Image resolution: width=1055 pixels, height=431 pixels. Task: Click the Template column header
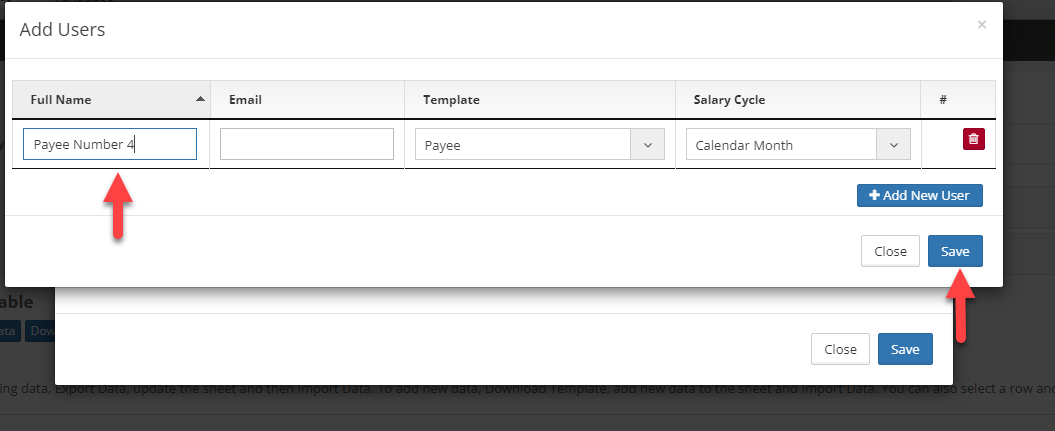pos(451,100)
